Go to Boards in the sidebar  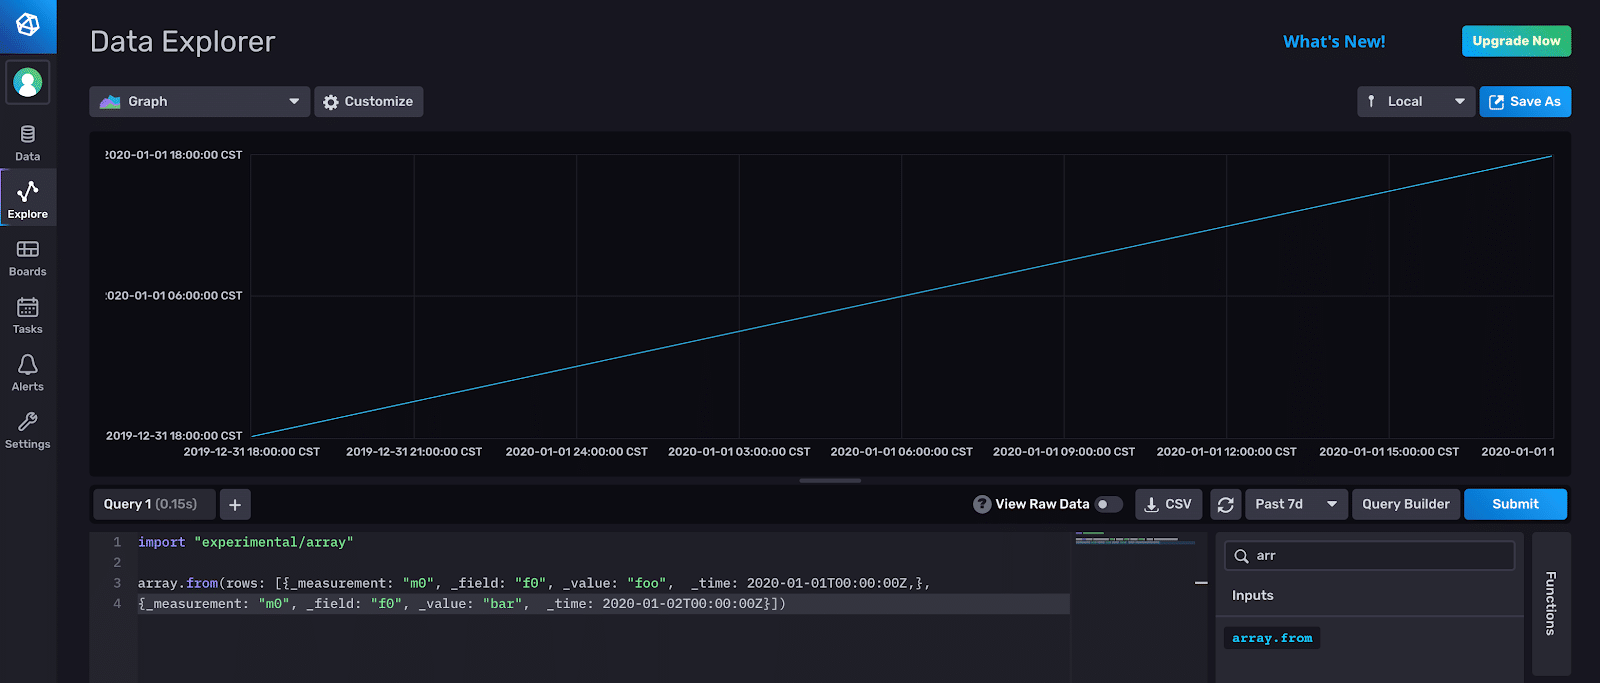(x=28, y=257)
